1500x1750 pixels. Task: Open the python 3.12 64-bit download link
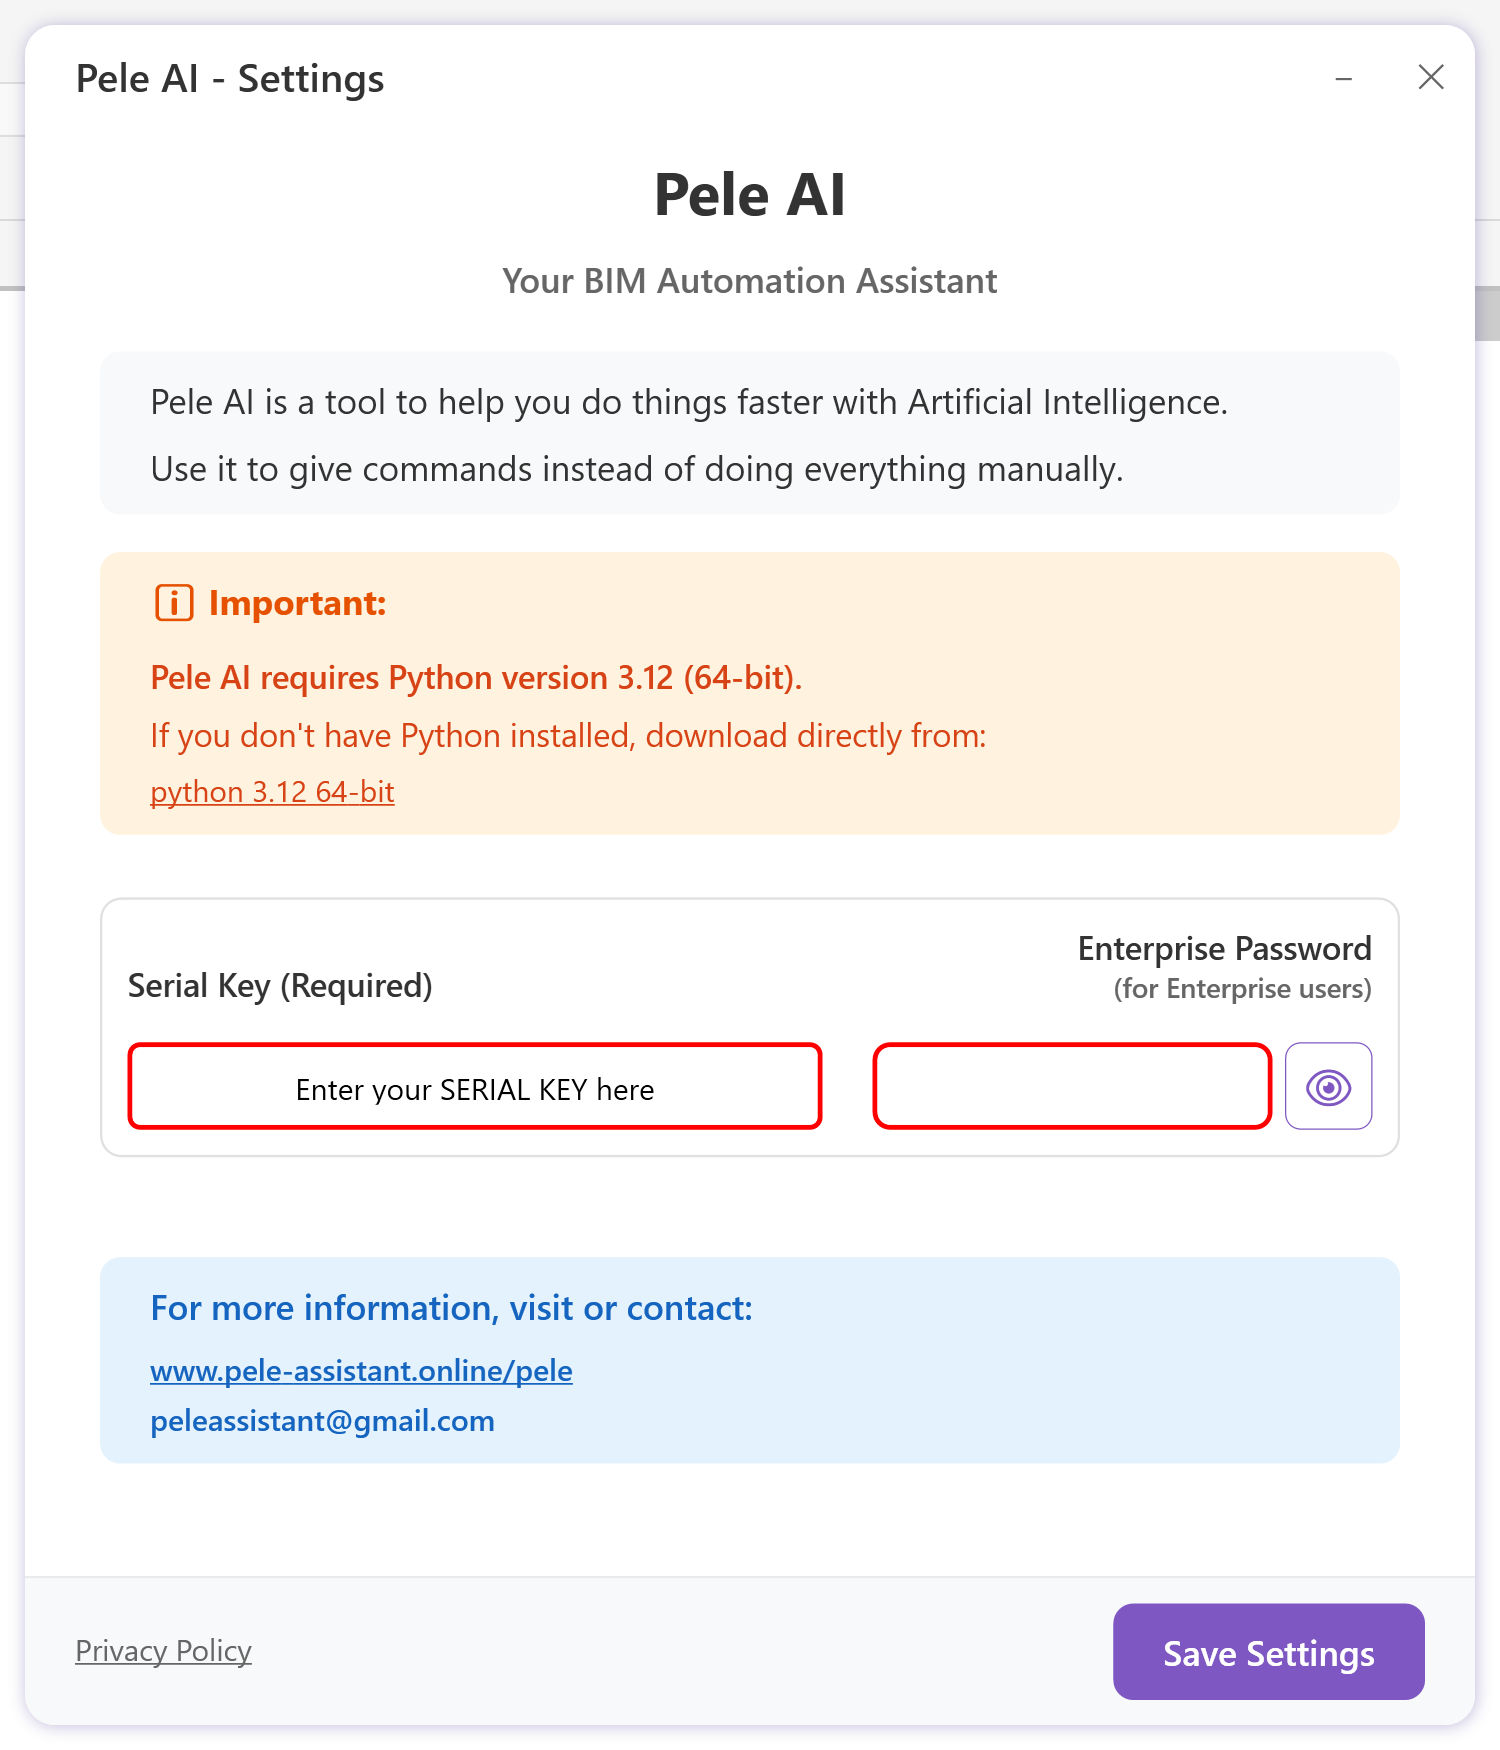272,792
